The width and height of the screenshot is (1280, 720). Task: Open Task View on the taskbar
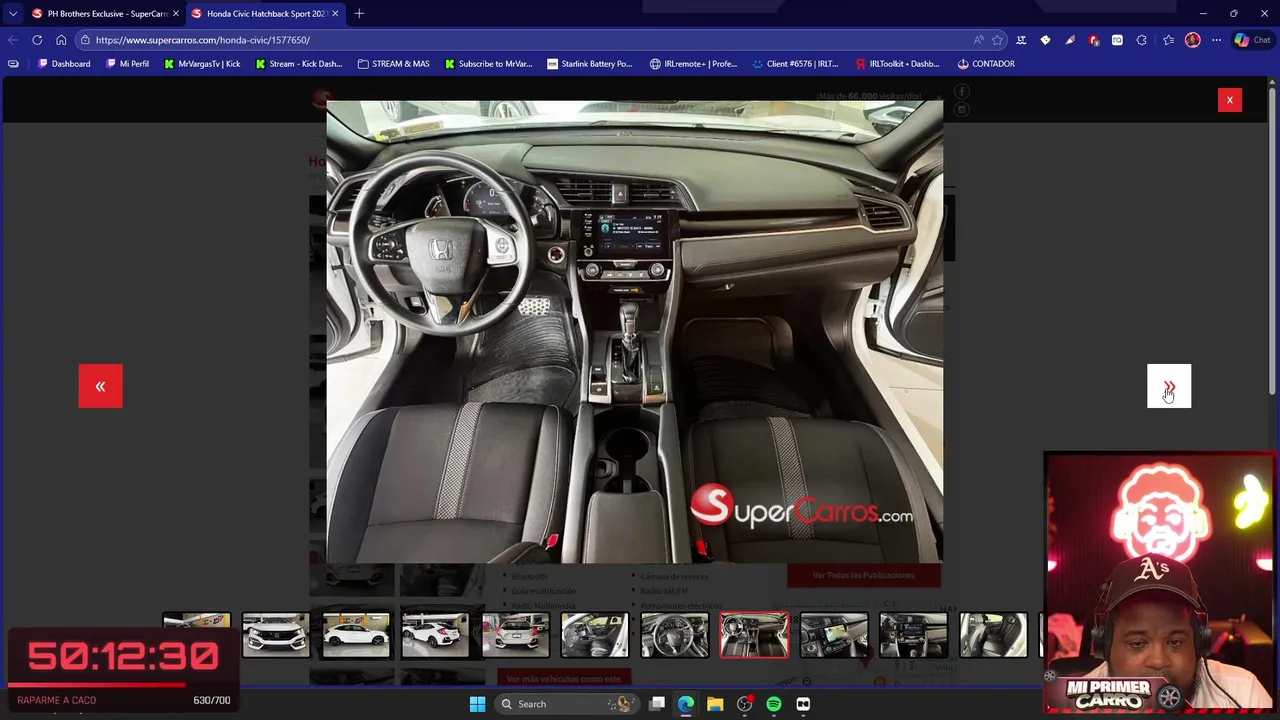657,704
